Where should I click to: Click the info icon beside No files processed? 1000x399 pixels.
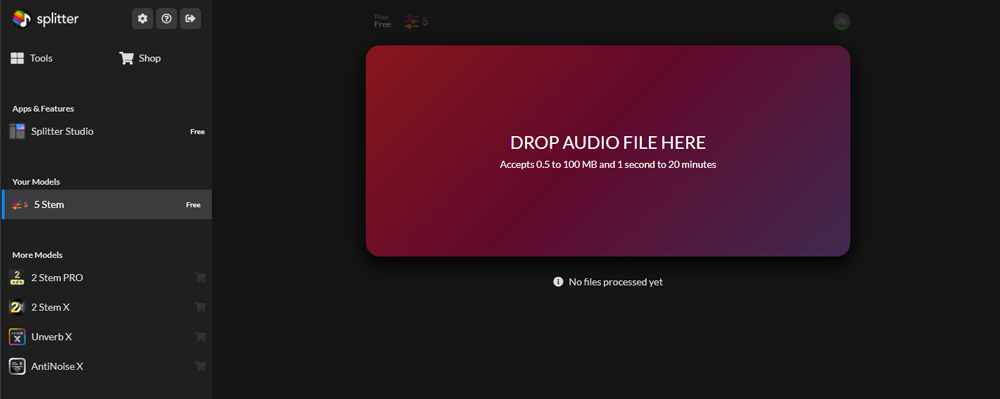click(x=558, y=282)
